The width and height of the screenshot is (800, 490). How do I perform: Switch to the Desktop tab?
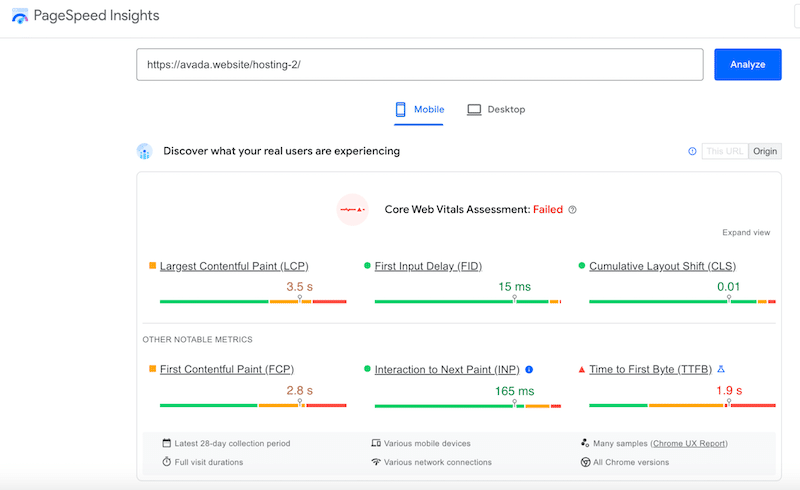[496, 109]
